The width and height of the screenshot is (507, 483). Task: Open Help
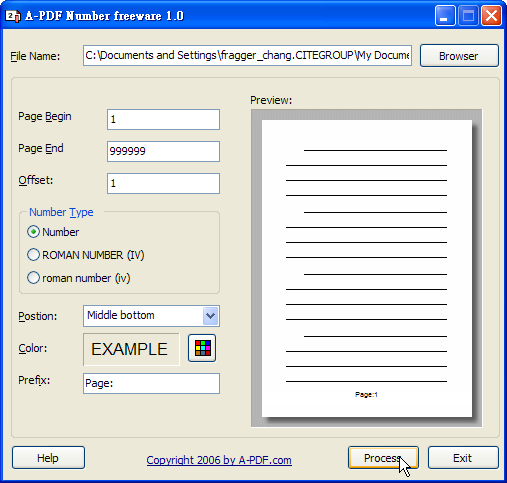(48, 458)
